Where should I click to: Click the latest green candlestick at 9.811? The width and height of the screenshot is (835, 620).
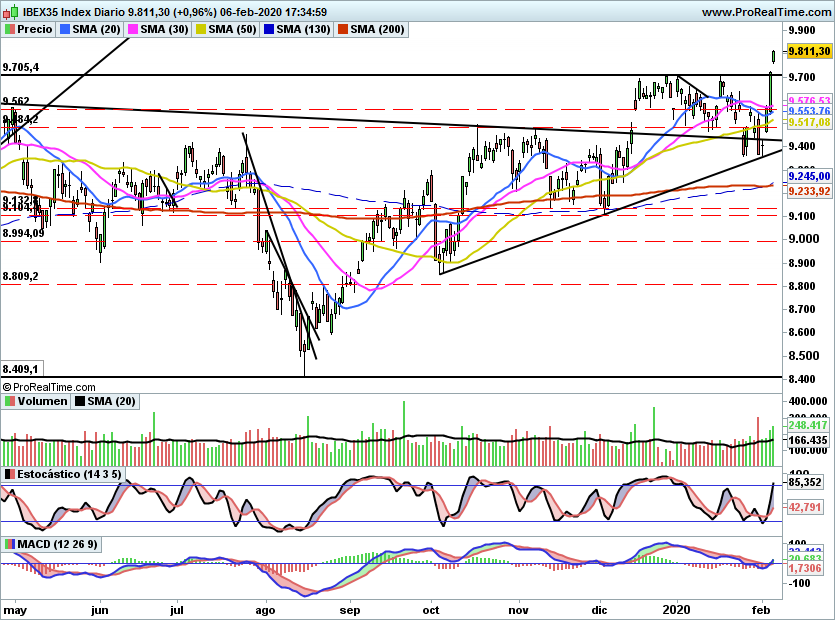(x=774, y=56)
